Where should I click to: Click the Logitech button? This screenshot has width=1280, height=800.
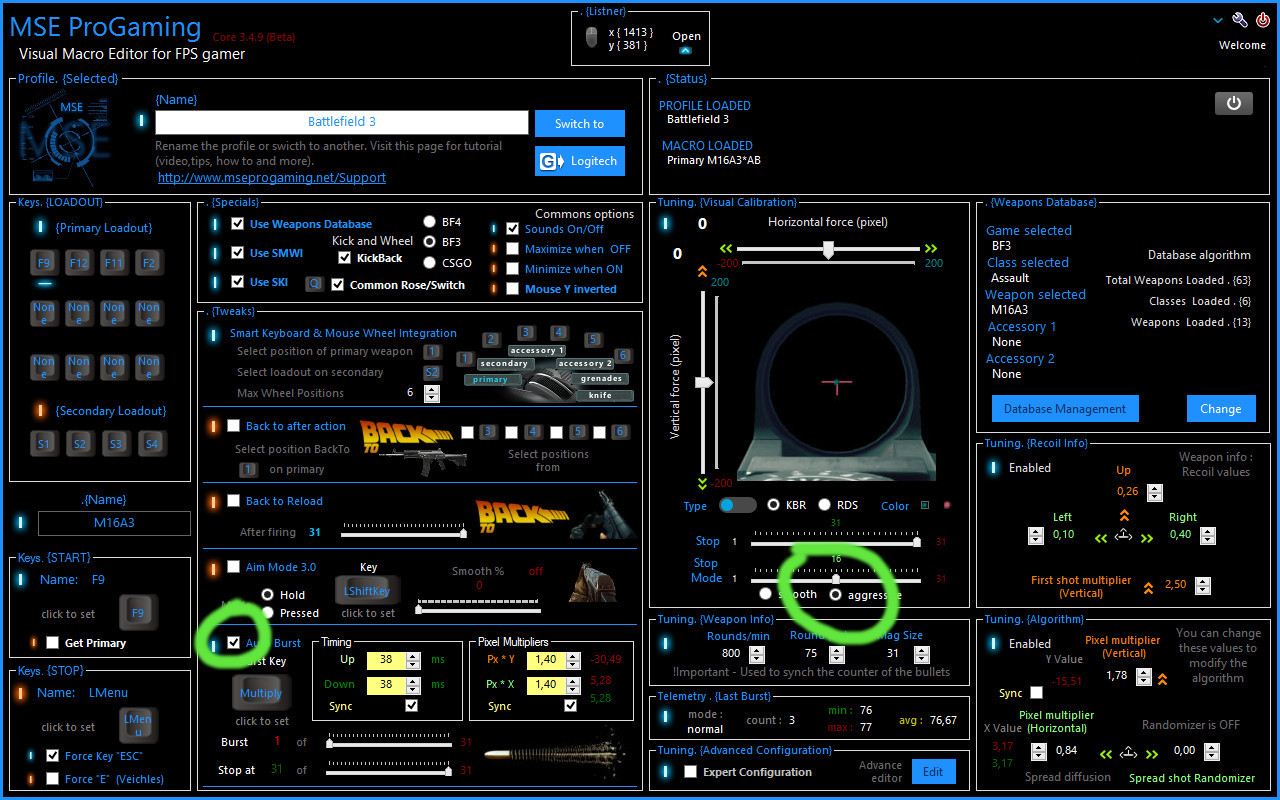[580, 161]
